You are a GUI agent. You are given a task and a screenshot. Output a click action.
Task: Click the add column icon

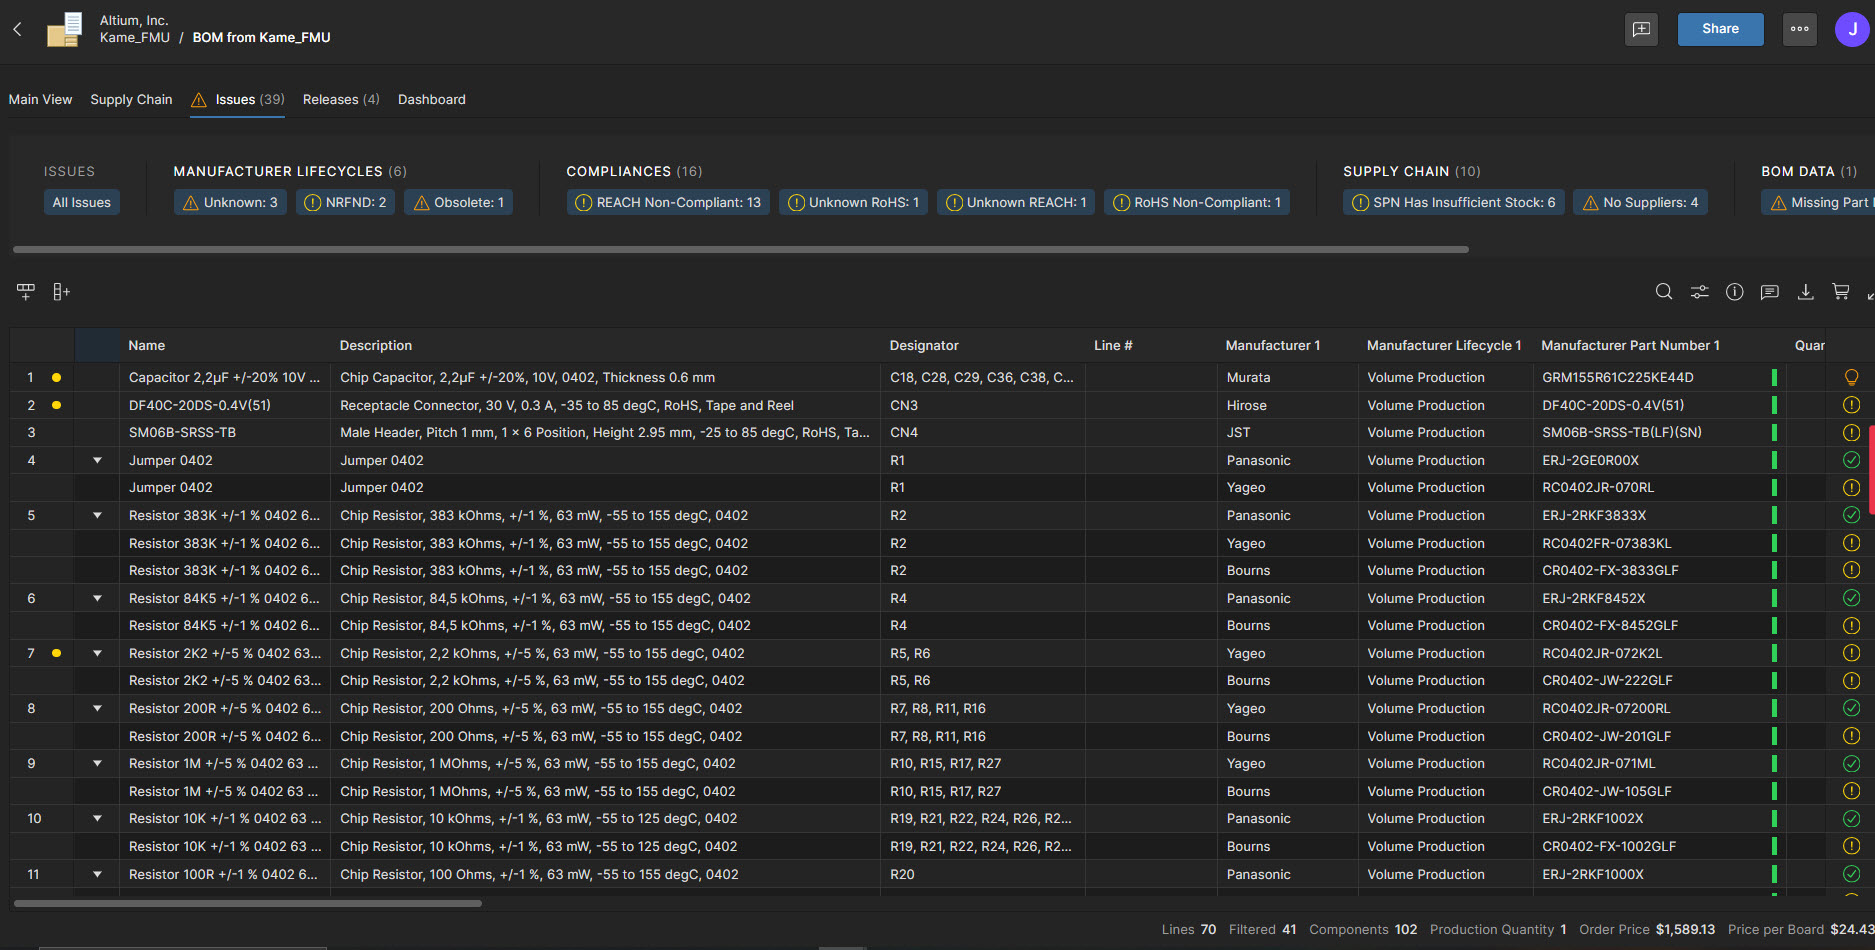coord(61,291)
